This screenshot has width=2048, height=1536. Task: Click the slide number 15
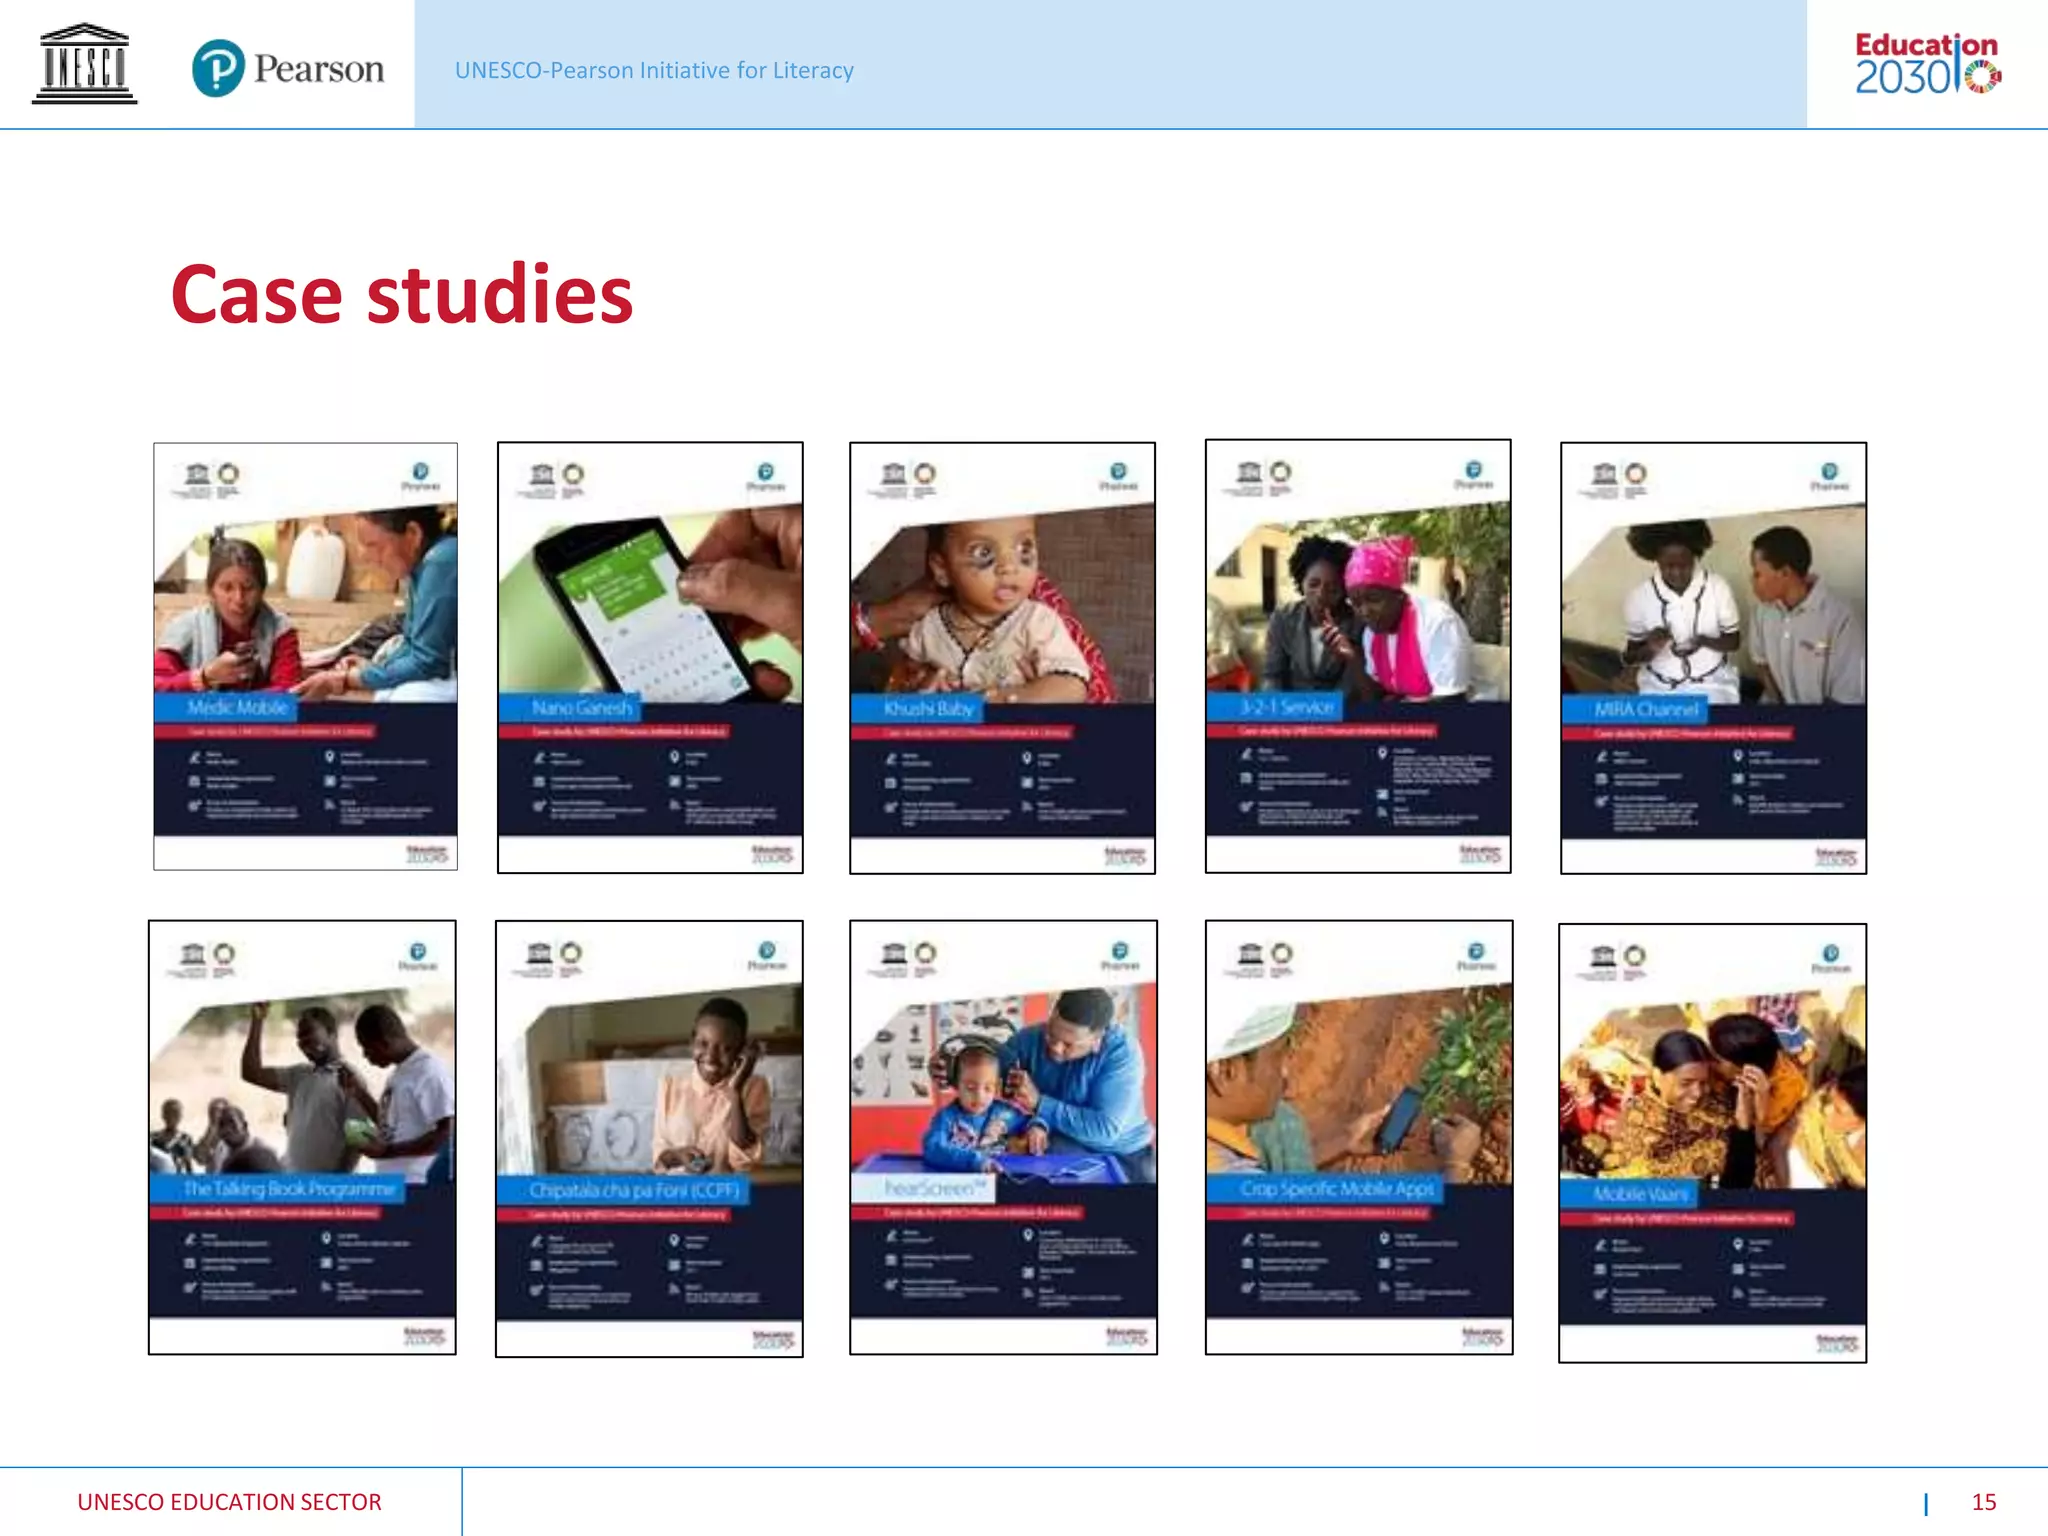1984,1502
